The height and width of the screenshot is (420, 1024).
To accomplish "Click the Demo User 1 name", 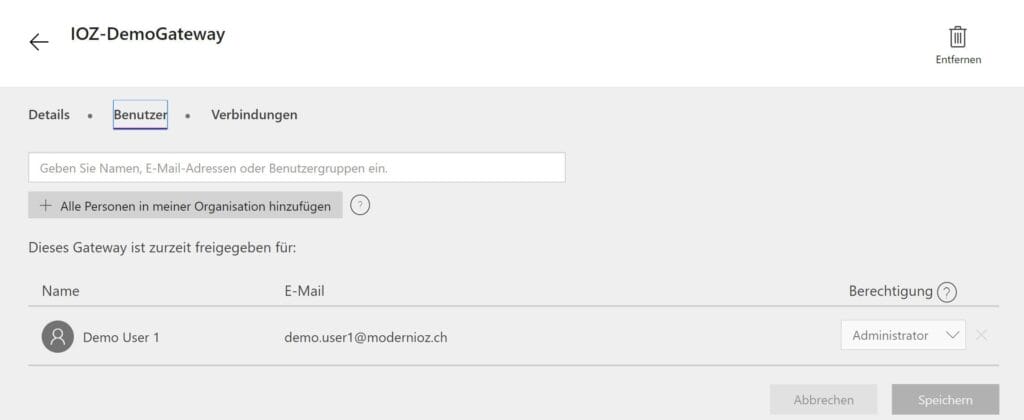I will click(x=121, y=337).
